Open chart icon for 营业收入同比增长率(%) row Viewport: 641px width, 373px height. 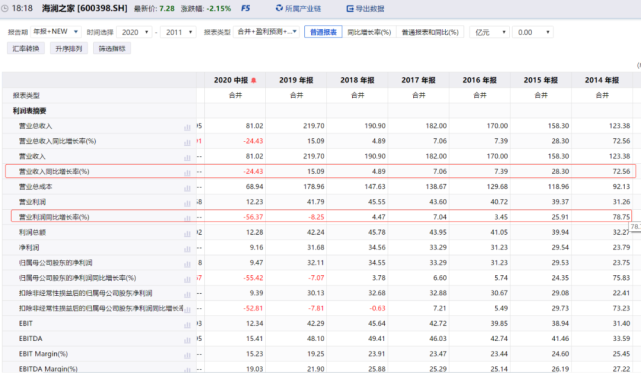click(187, 172)
